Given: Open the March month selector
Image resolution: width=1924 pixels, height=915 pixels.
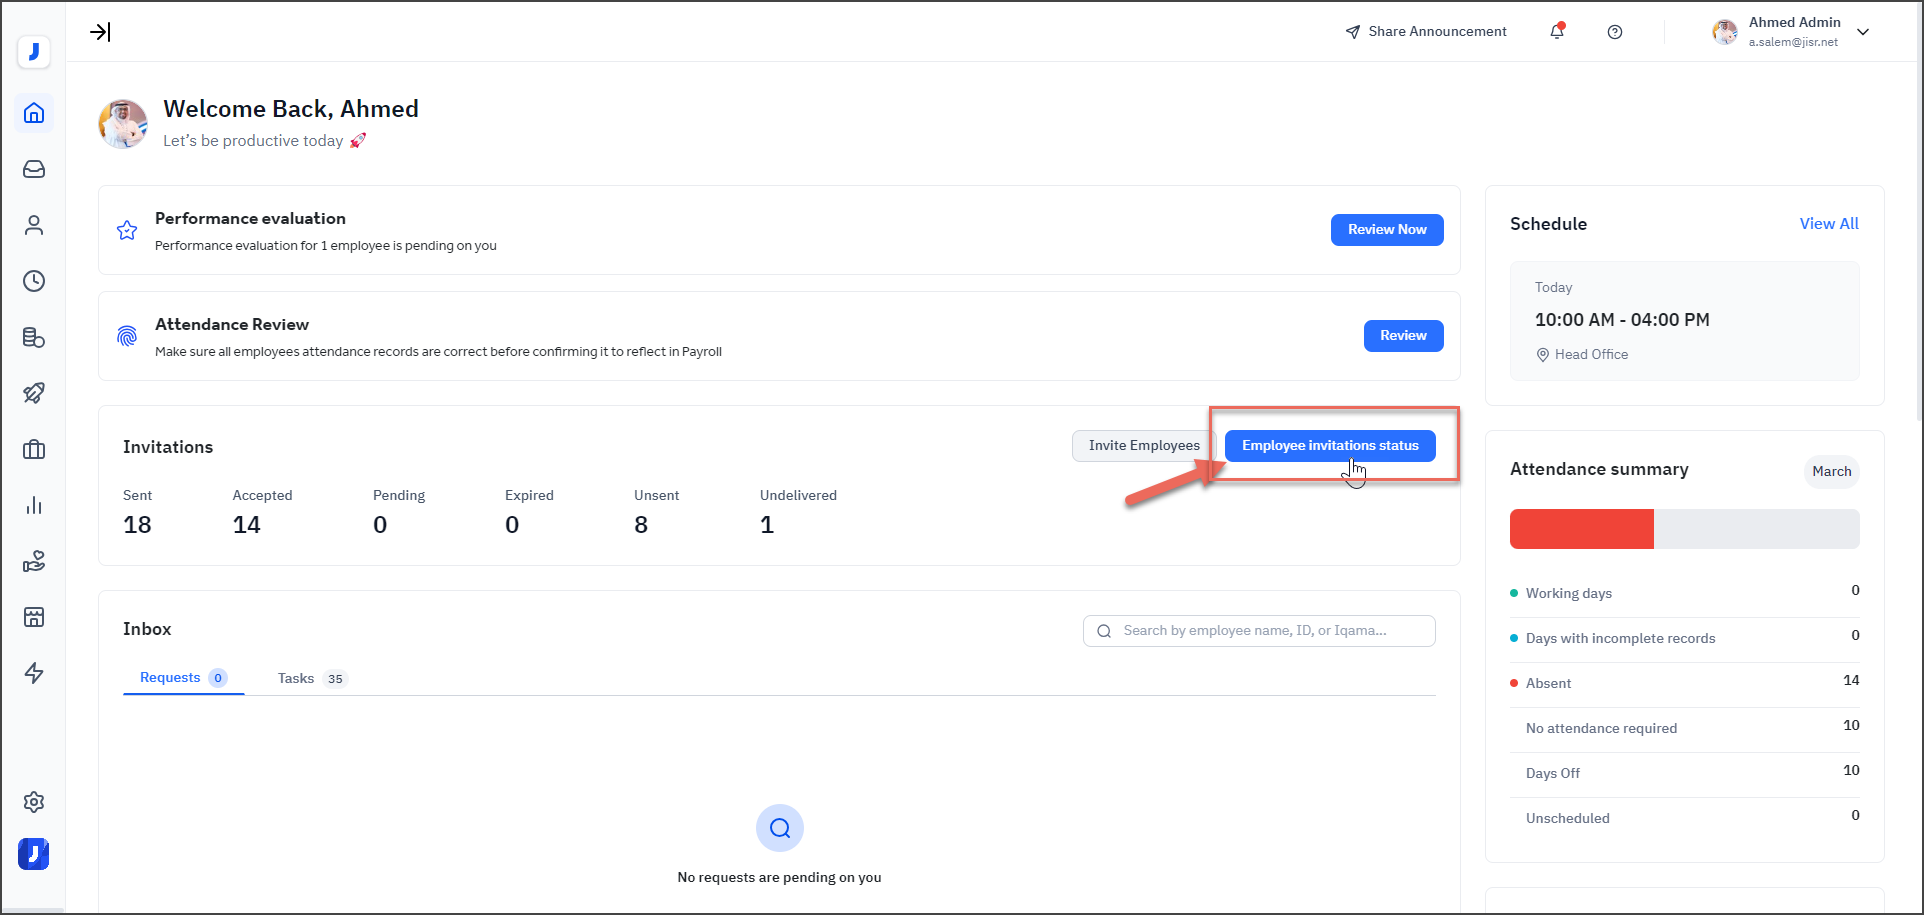Looking at the screenshot, I should [x=1831, y=471].
